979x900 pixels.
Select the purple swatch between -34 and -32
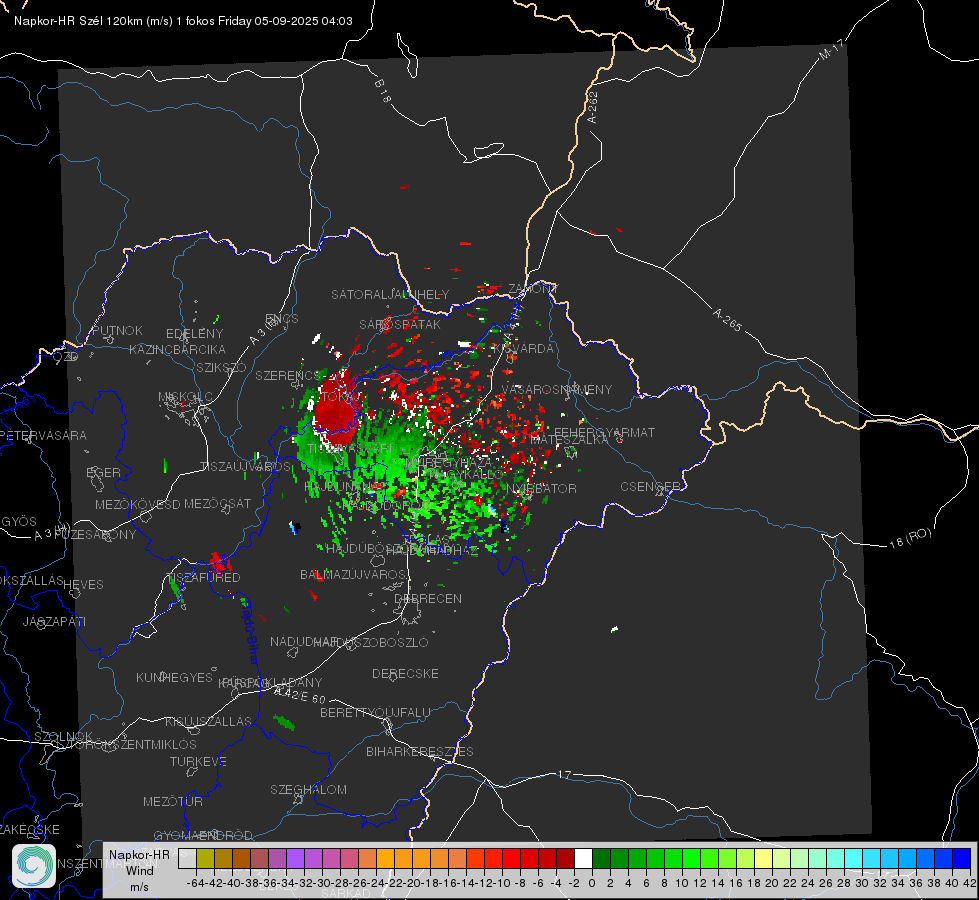coord(295,859)
